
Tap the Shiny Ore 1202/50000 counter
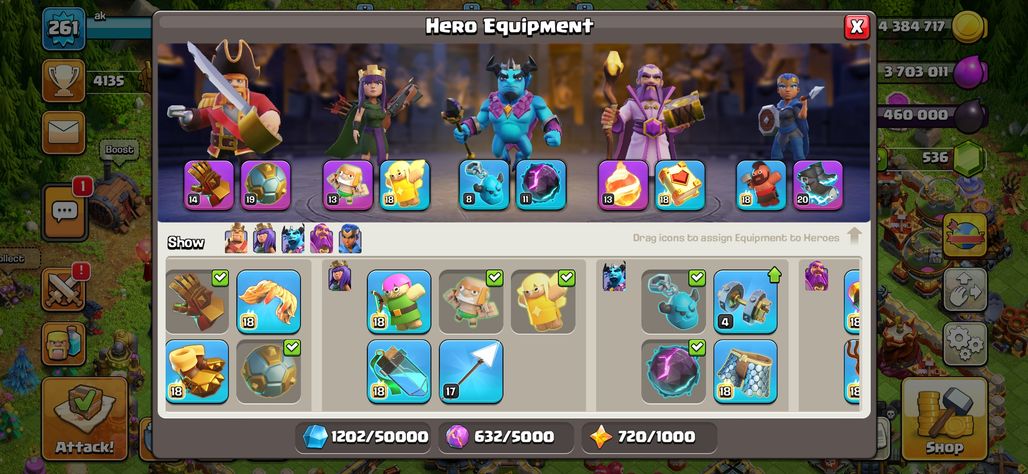click(x=363, y=437)
